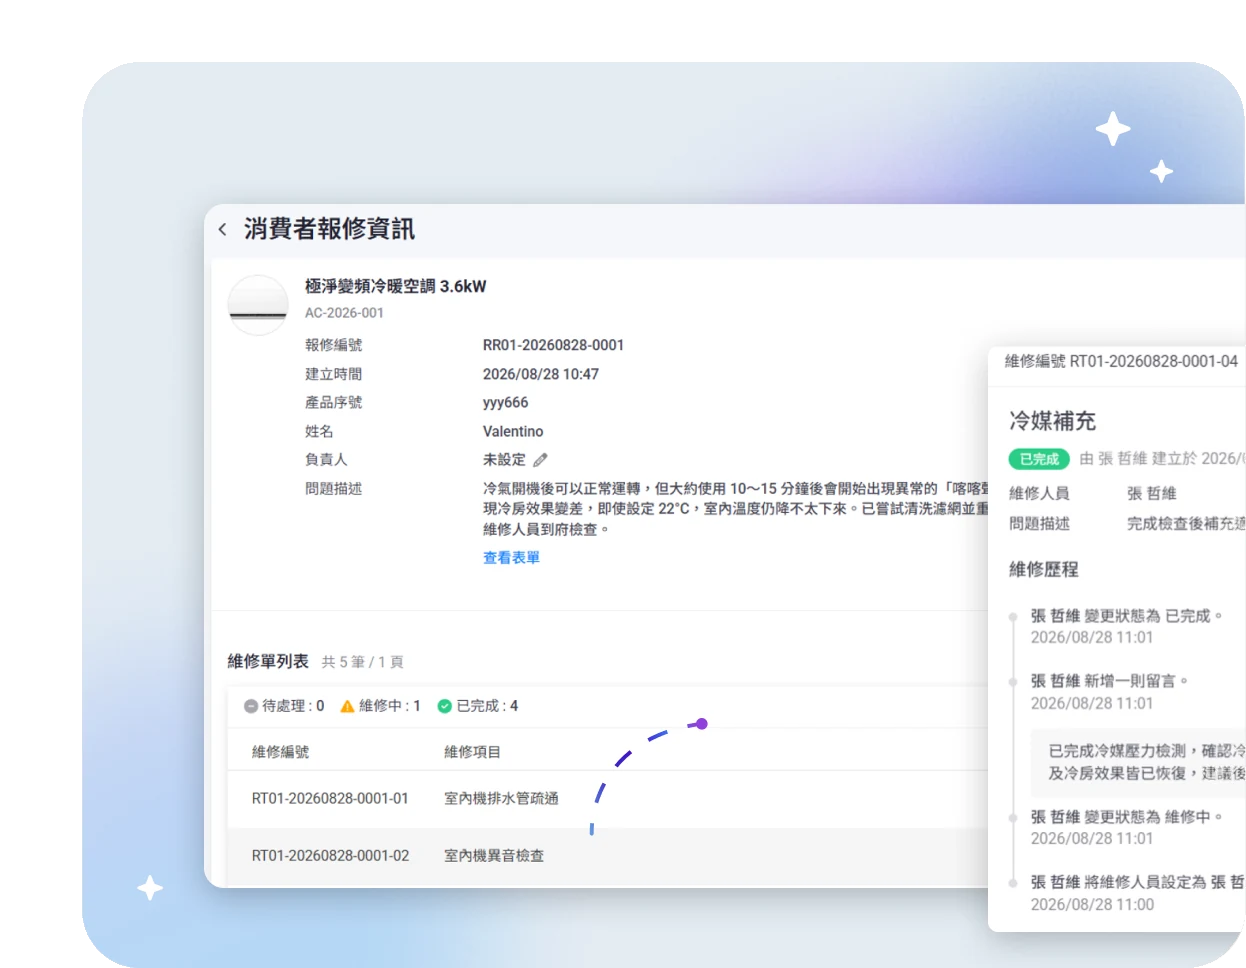
Task: Click report number RR01-20260828-0001
Action: (x=553, y=345)
